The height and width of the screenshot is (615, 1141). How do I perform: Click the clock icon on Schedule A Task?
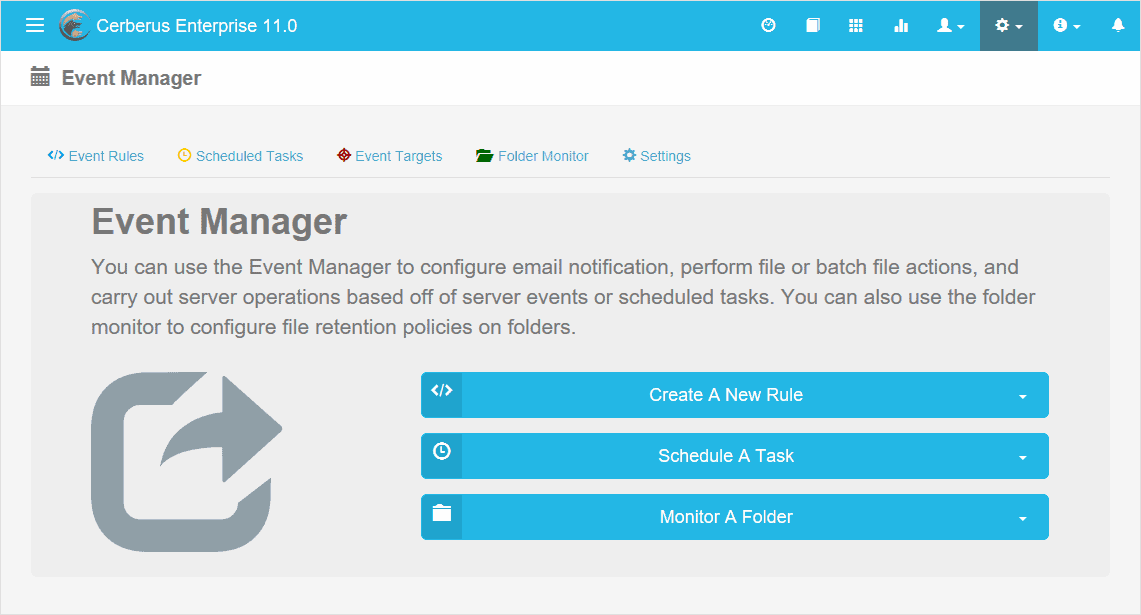click(441, 455)
